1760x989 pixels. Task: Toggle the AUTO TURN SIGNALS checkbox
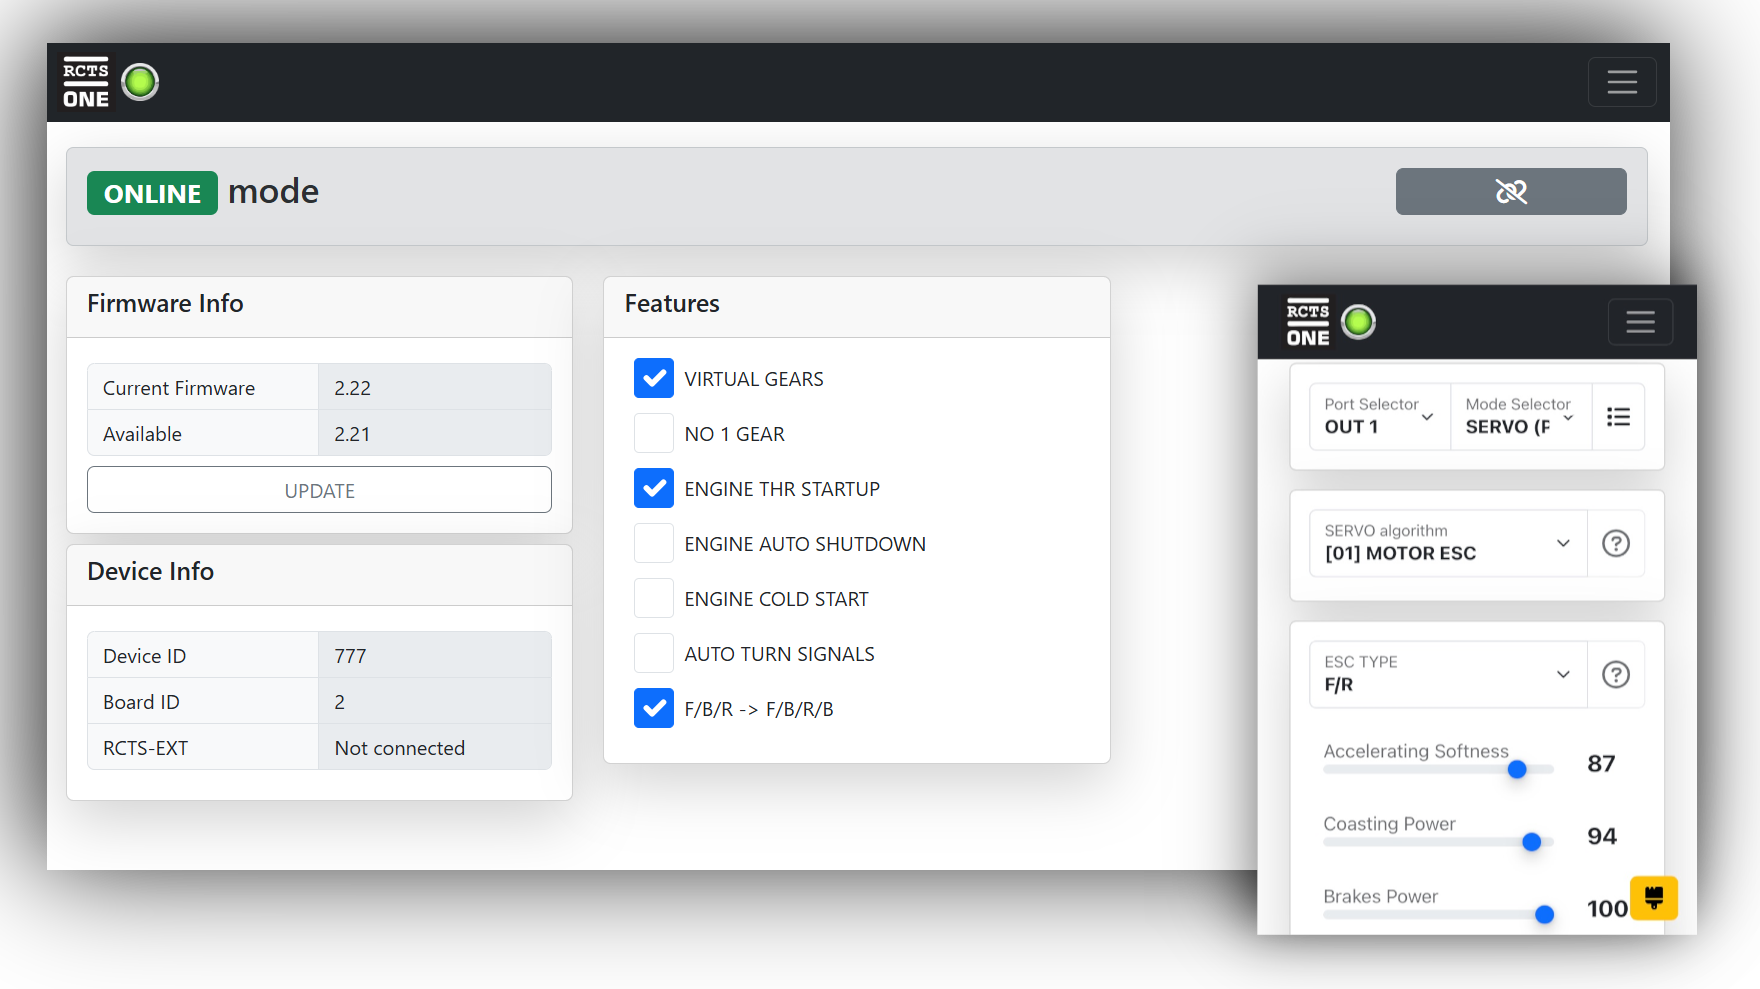(x=654, y=654)
